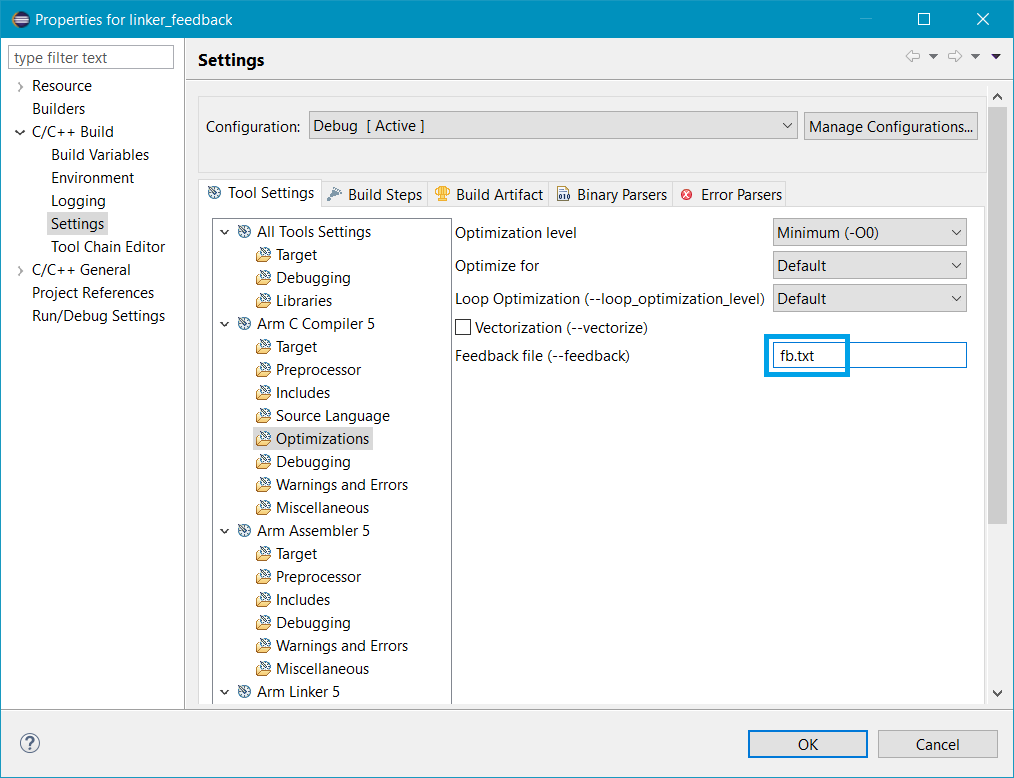Click the icon beside All Tools Settings
Screen dimensions: 1014x778
tap(243, 231)
